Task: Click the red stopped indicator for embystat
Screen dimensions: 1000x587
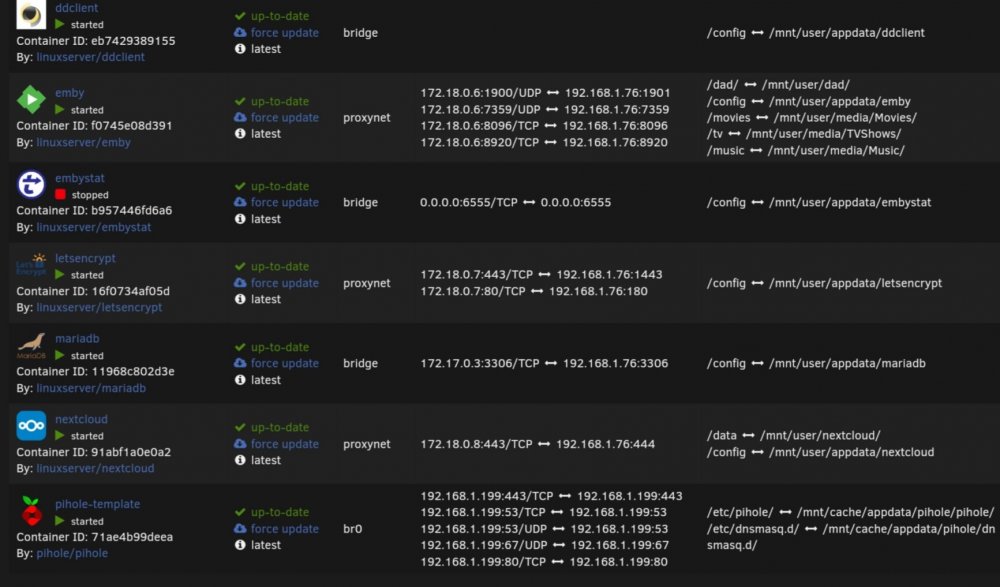Action: click(61, 195)
